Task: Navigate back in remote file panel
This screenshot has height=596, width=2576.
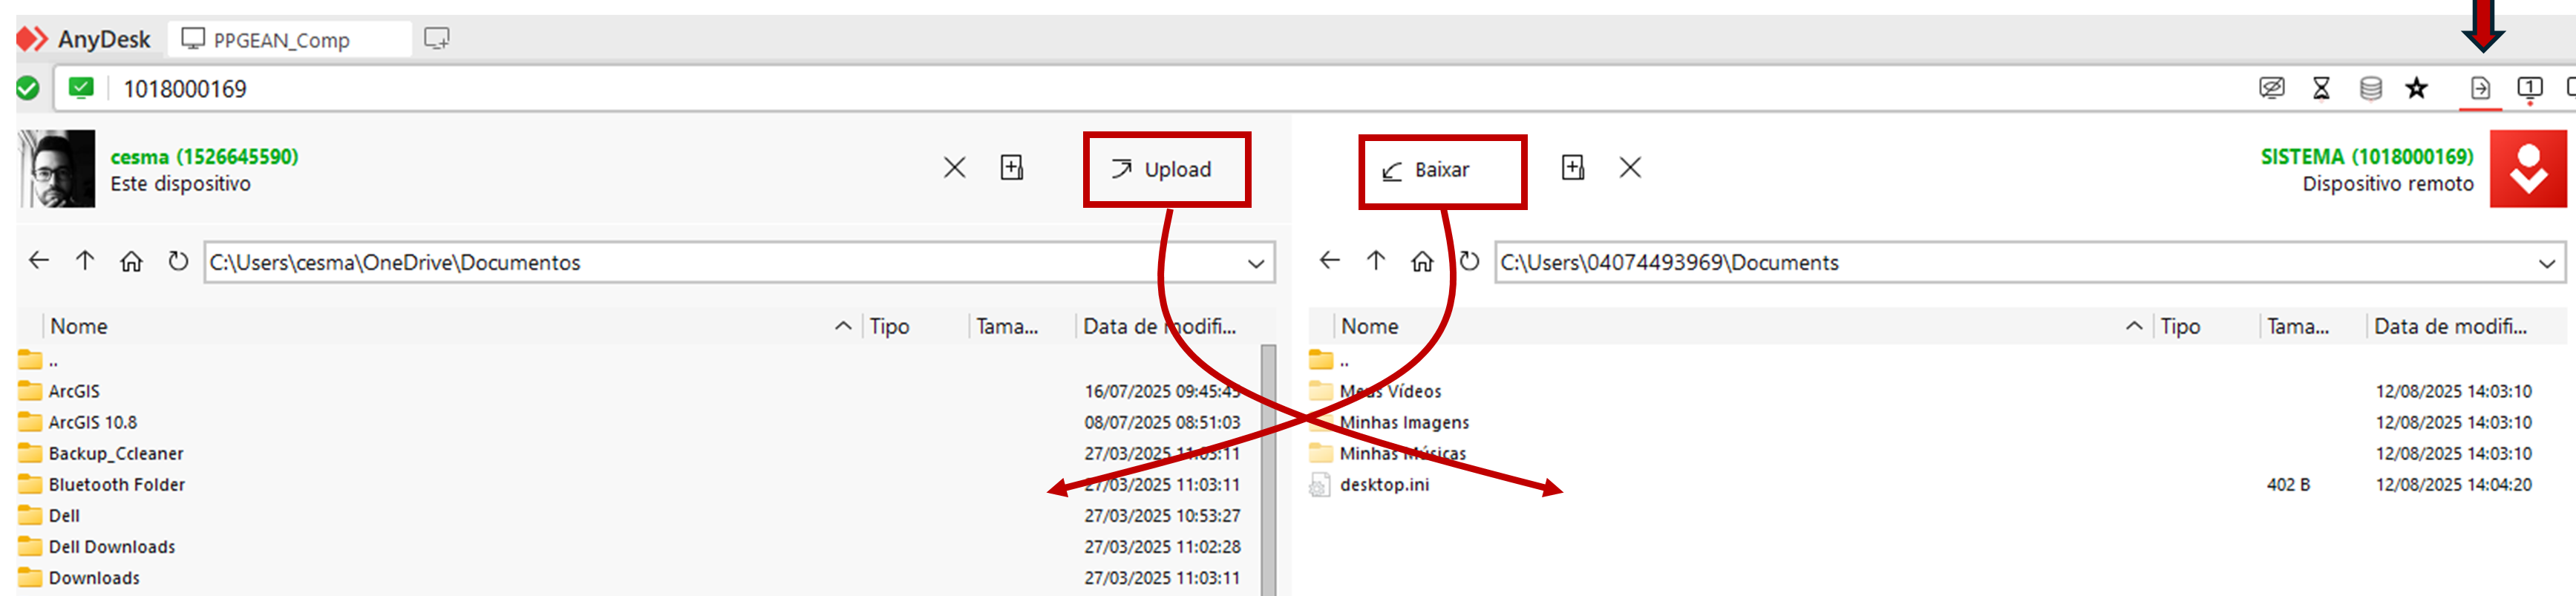Action: tap(1328, 261)
